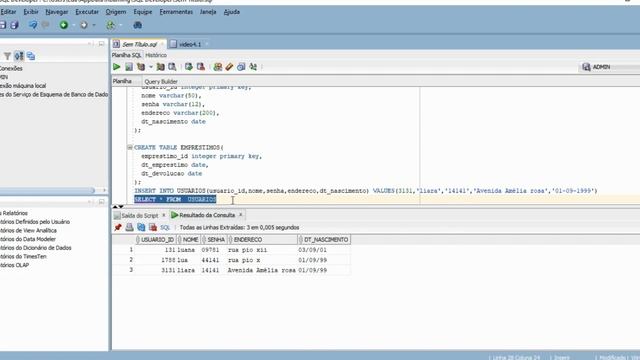Open the SQL Worksheet connection dropdown arrow

coord(120,25)
